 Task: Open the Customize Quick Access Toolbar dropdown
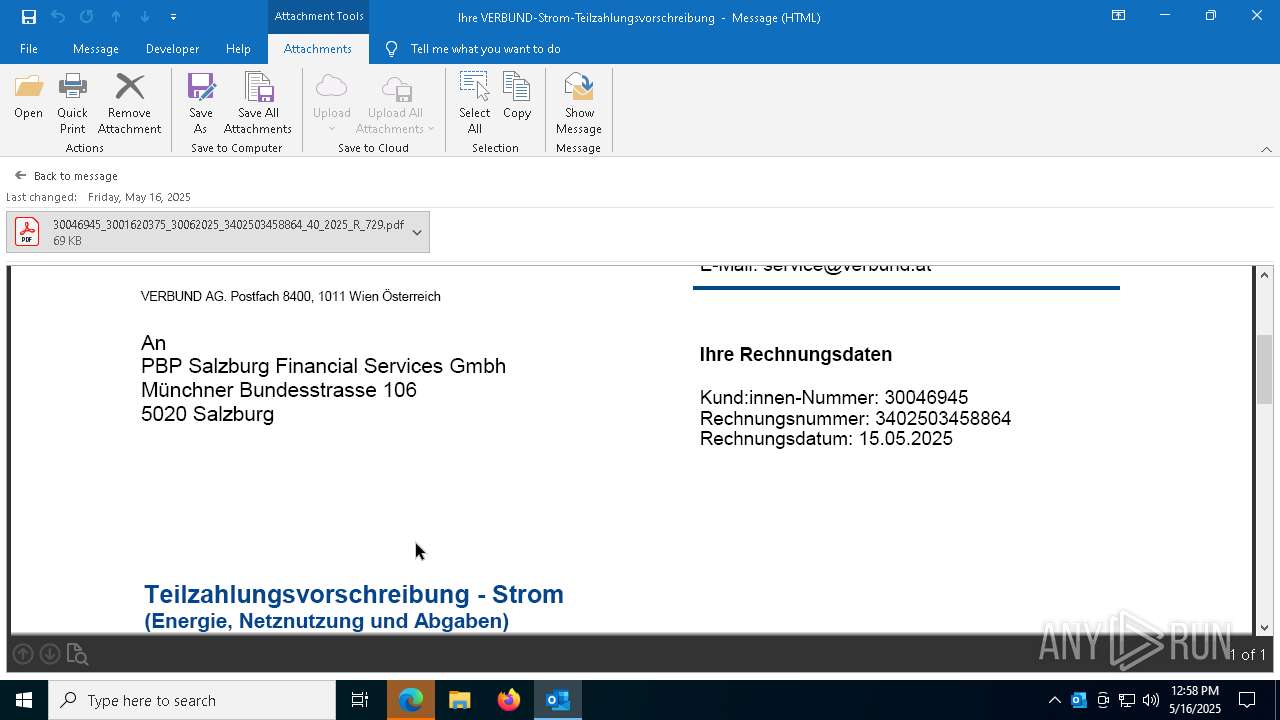point(173,17)
